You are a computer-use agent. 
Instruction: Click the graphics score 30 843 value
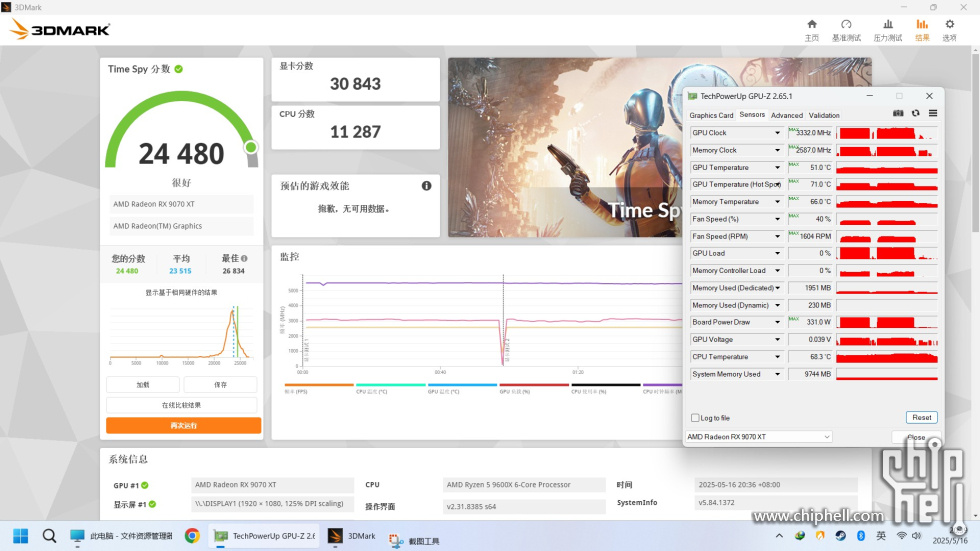[355, 84]
